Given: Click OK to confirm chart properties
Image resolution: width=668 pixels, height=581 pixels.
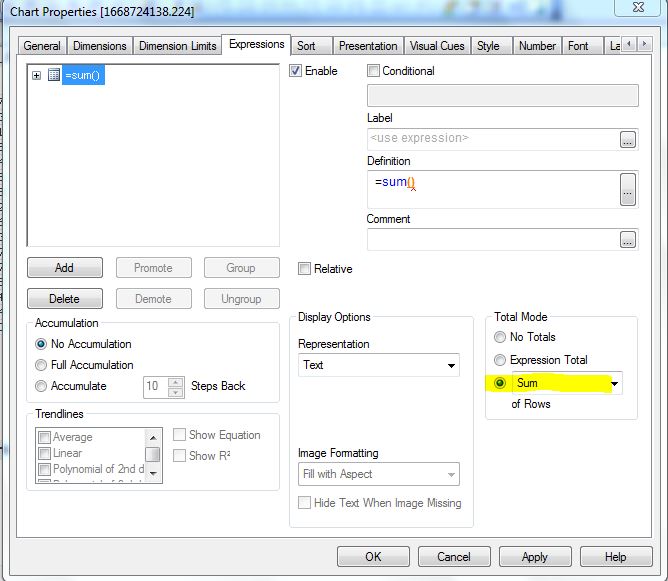Looking at the screenshot, I should tap(373, 557).
